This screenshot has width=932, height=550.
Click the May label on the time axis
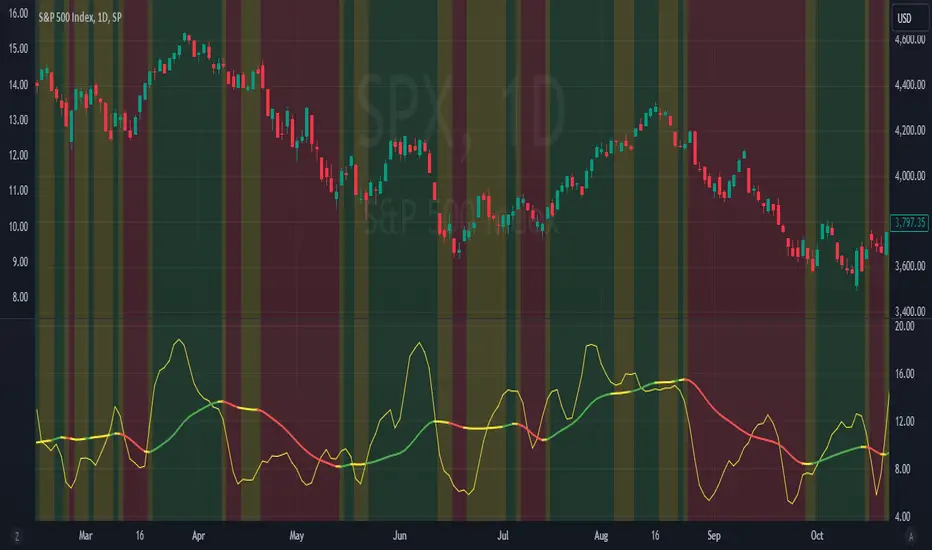pyautogui.click(x=297, y=536)
